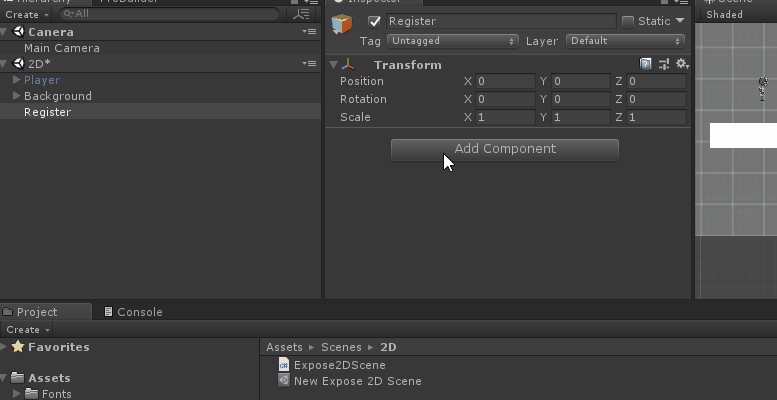This screenshot has width=777, height=400.
Task: Select Main Camera in the Hierarchy
Action: pos(161,48)
